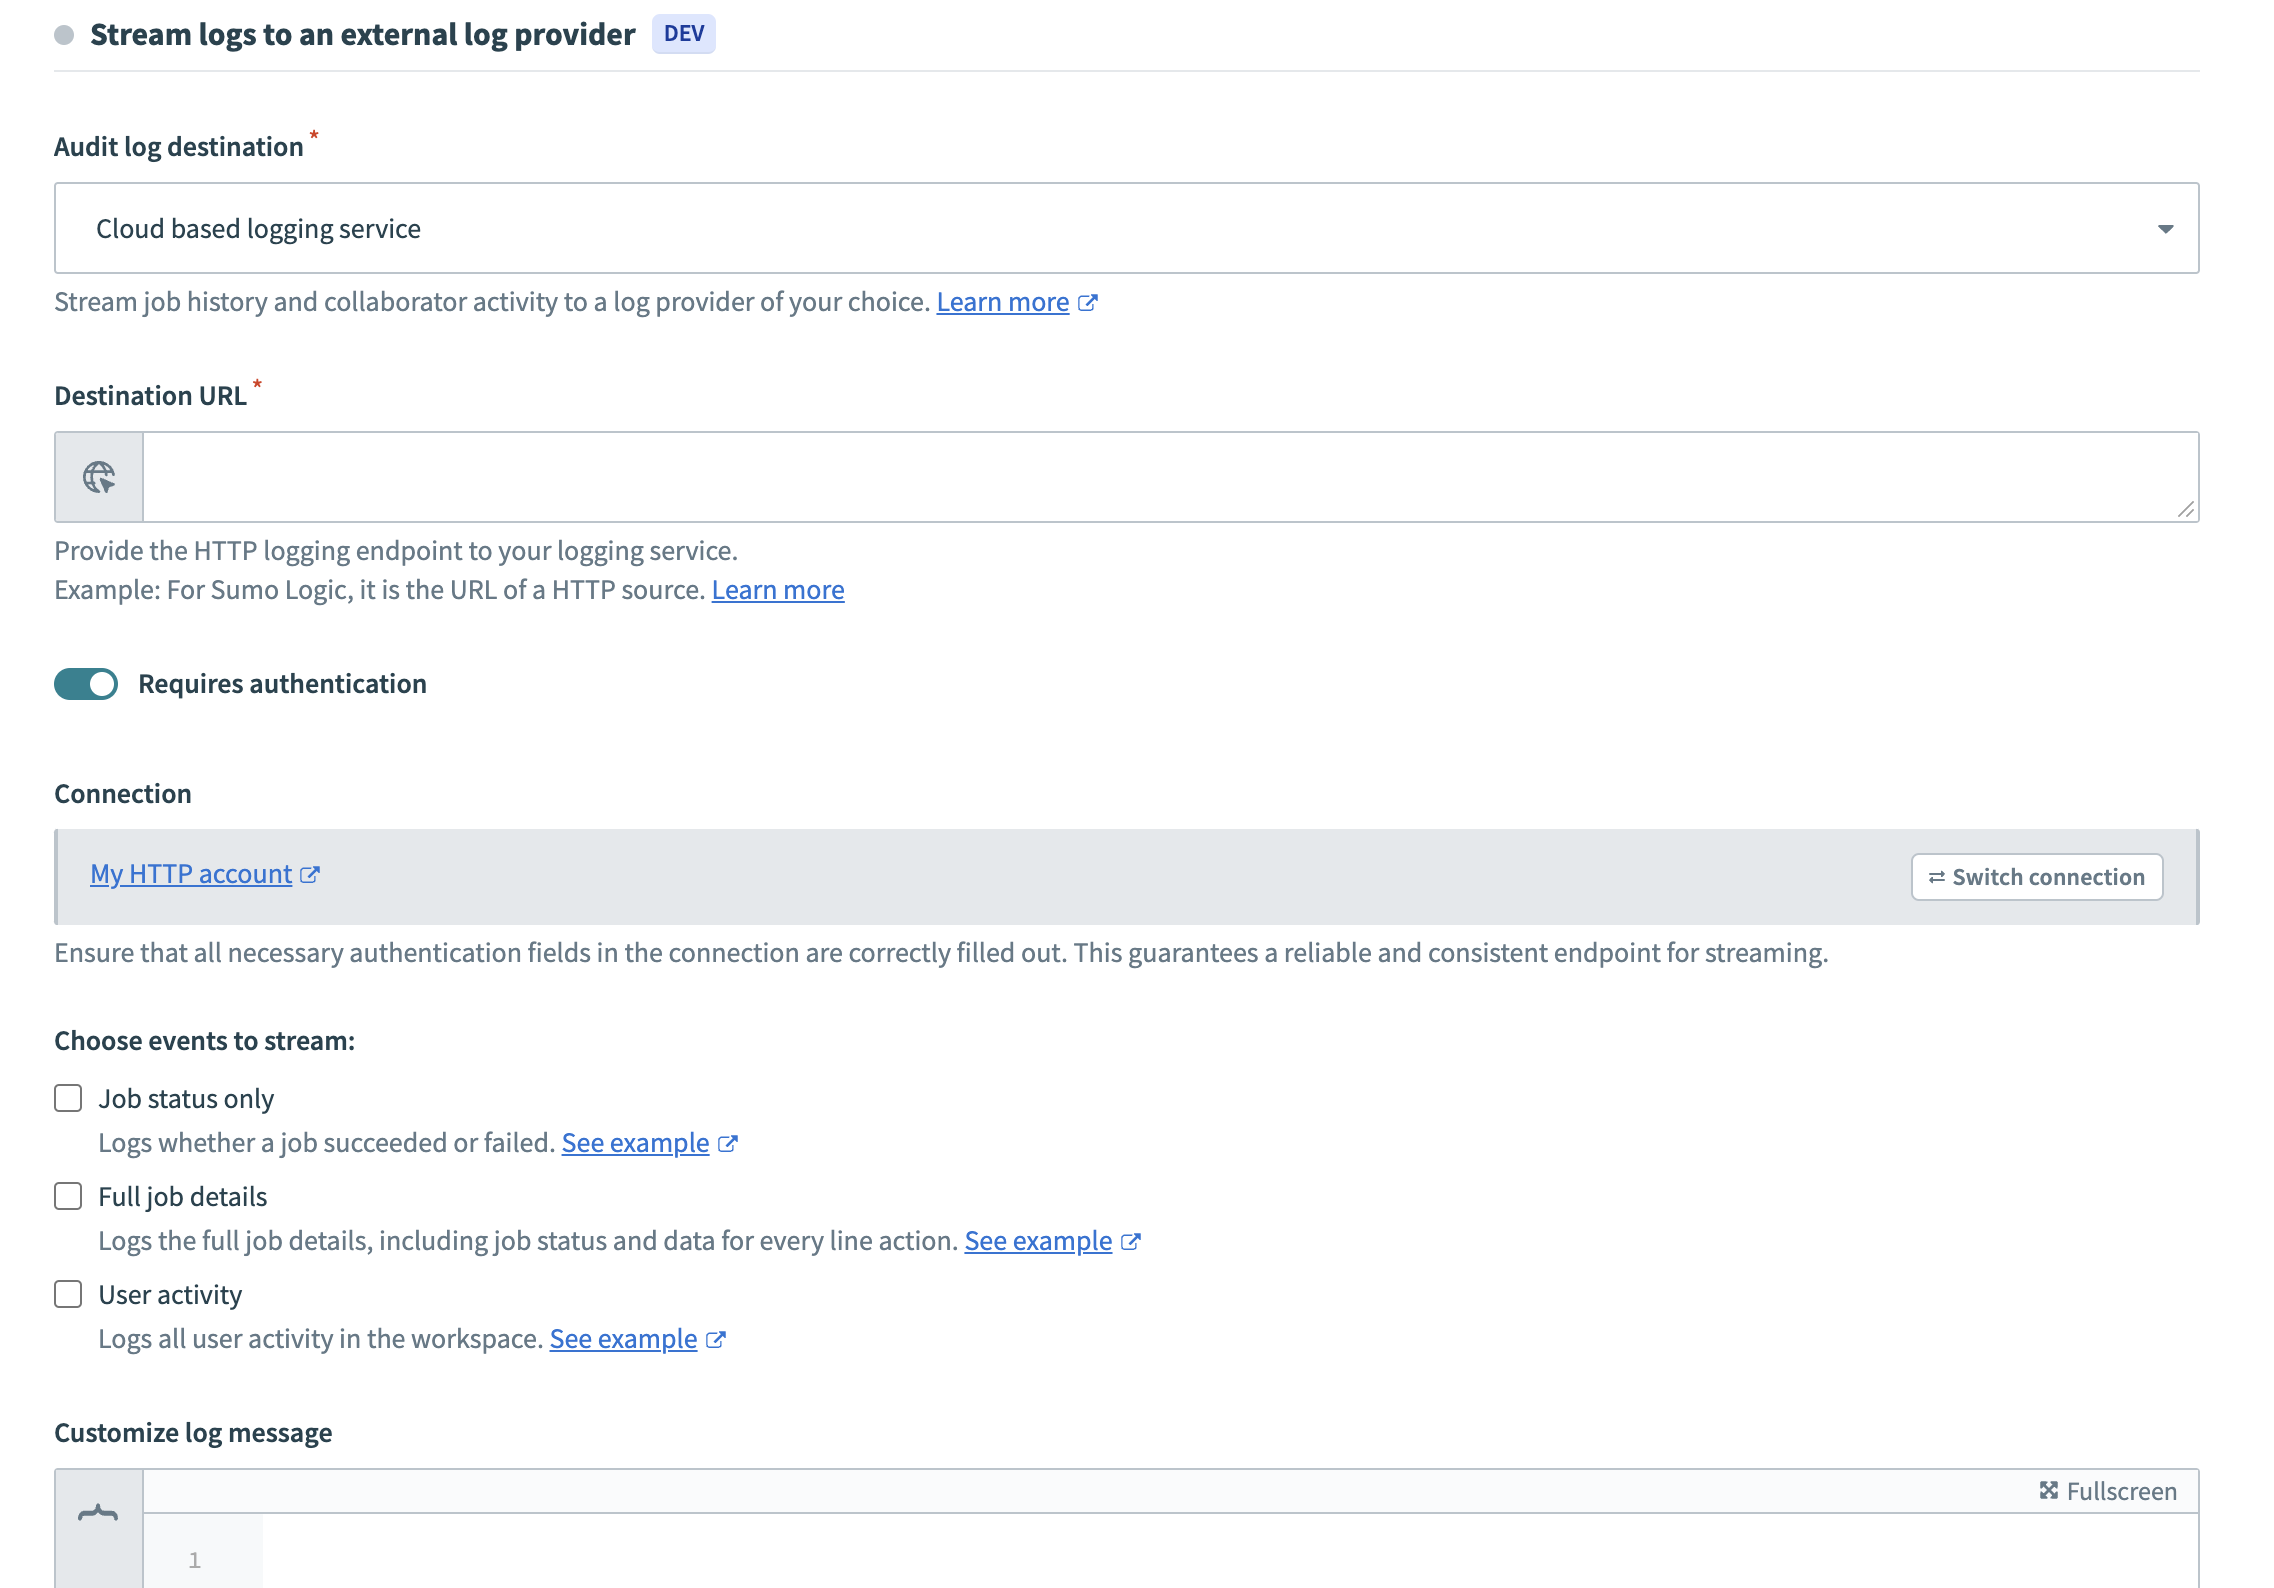Open See example for Full job details
The height and width of the screenshot is (1588, 2274).
coord(1040,1241)
